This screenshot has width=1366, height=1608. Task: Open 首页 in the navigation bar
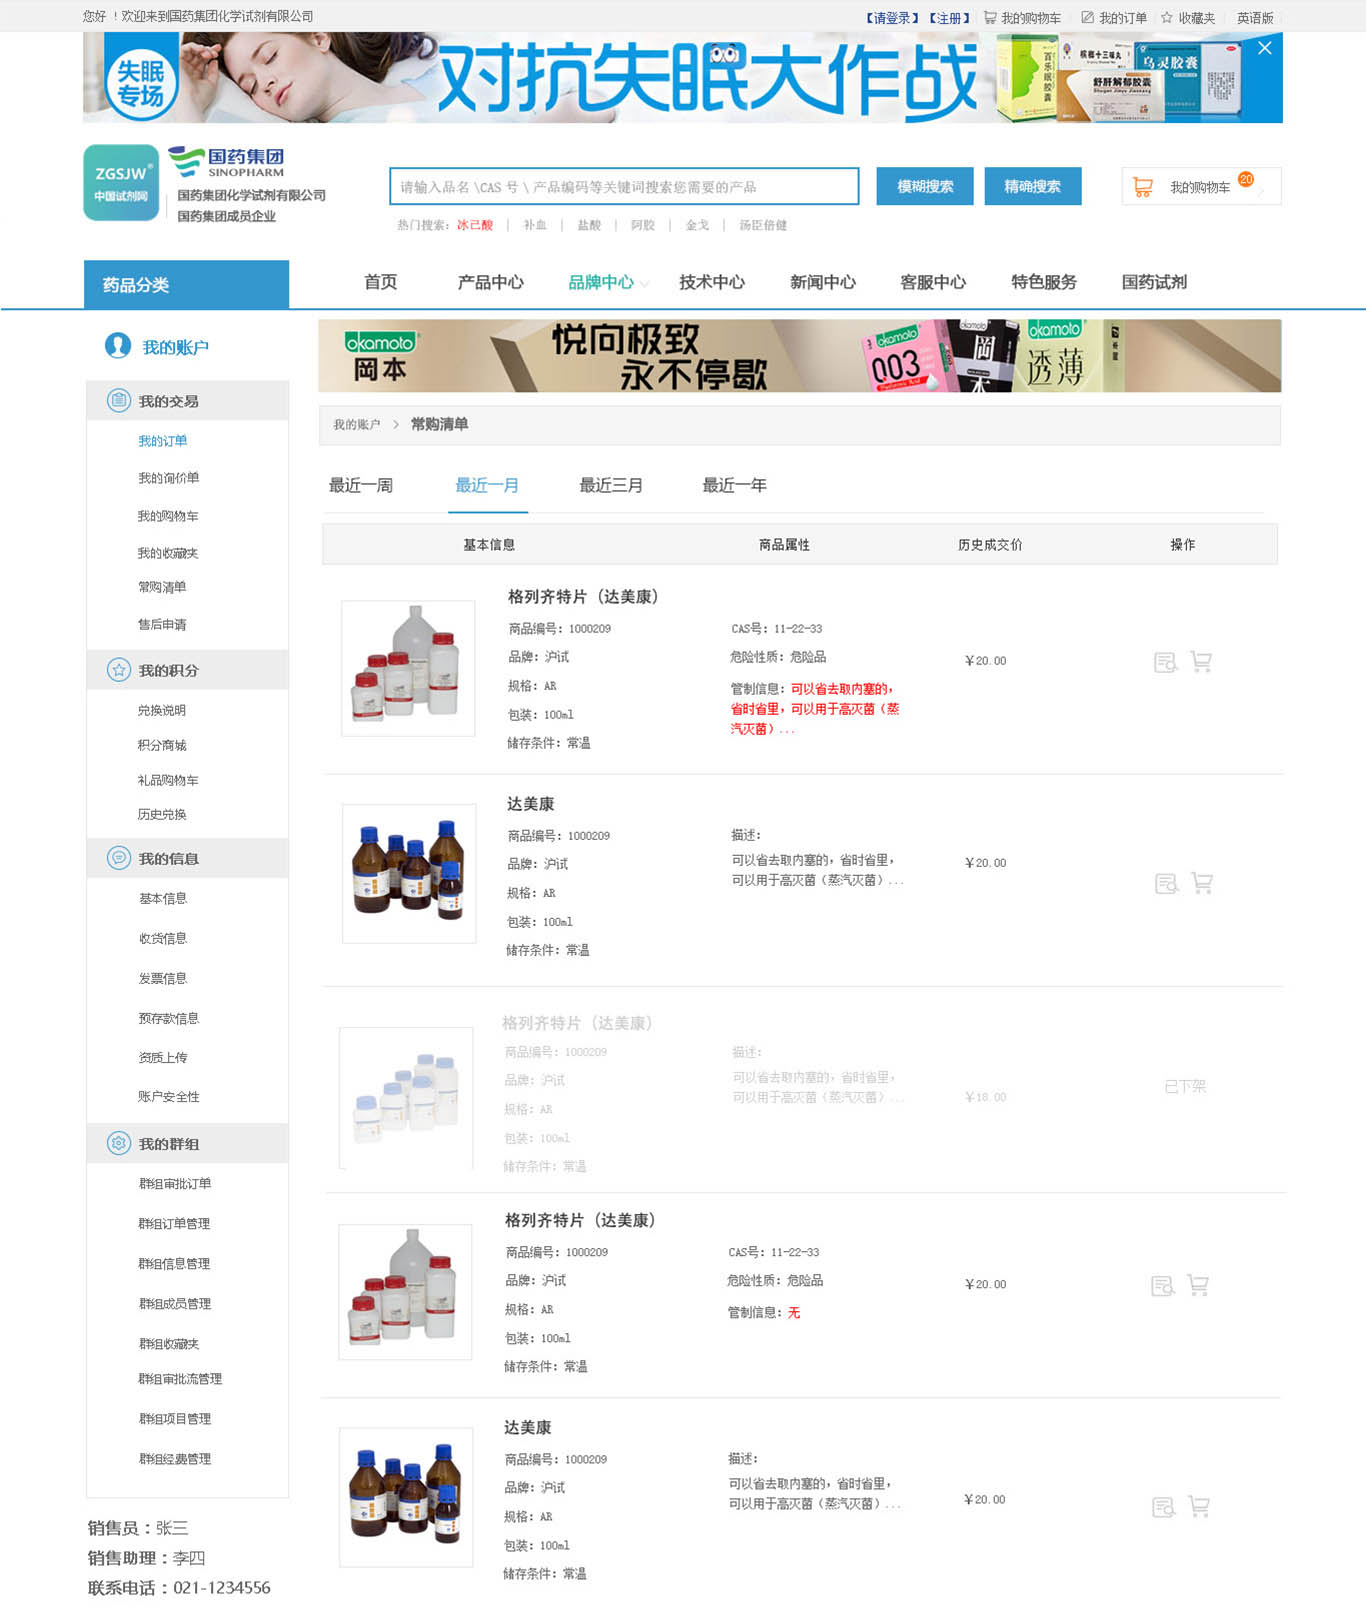380,282
